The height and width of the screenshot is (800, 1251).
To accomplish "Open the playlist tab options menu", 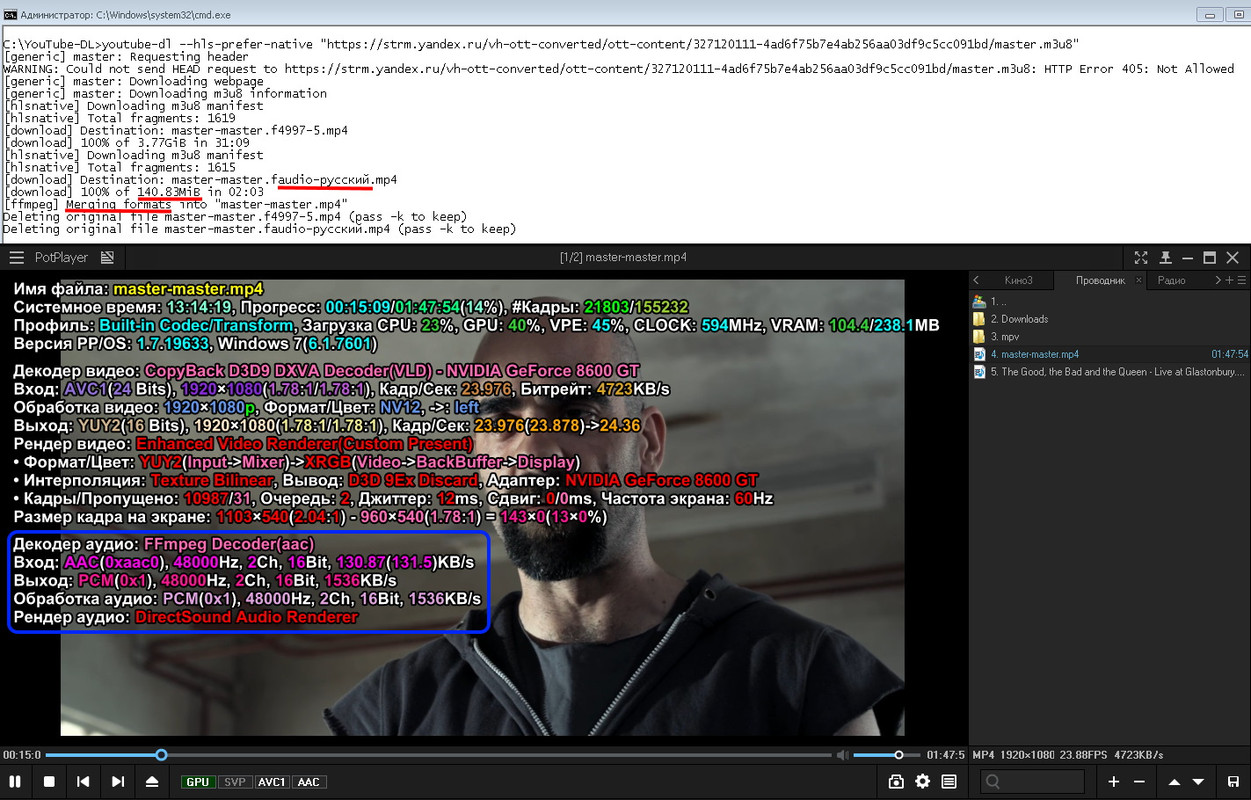I will pyautogui.click(x=1242, y=280).
